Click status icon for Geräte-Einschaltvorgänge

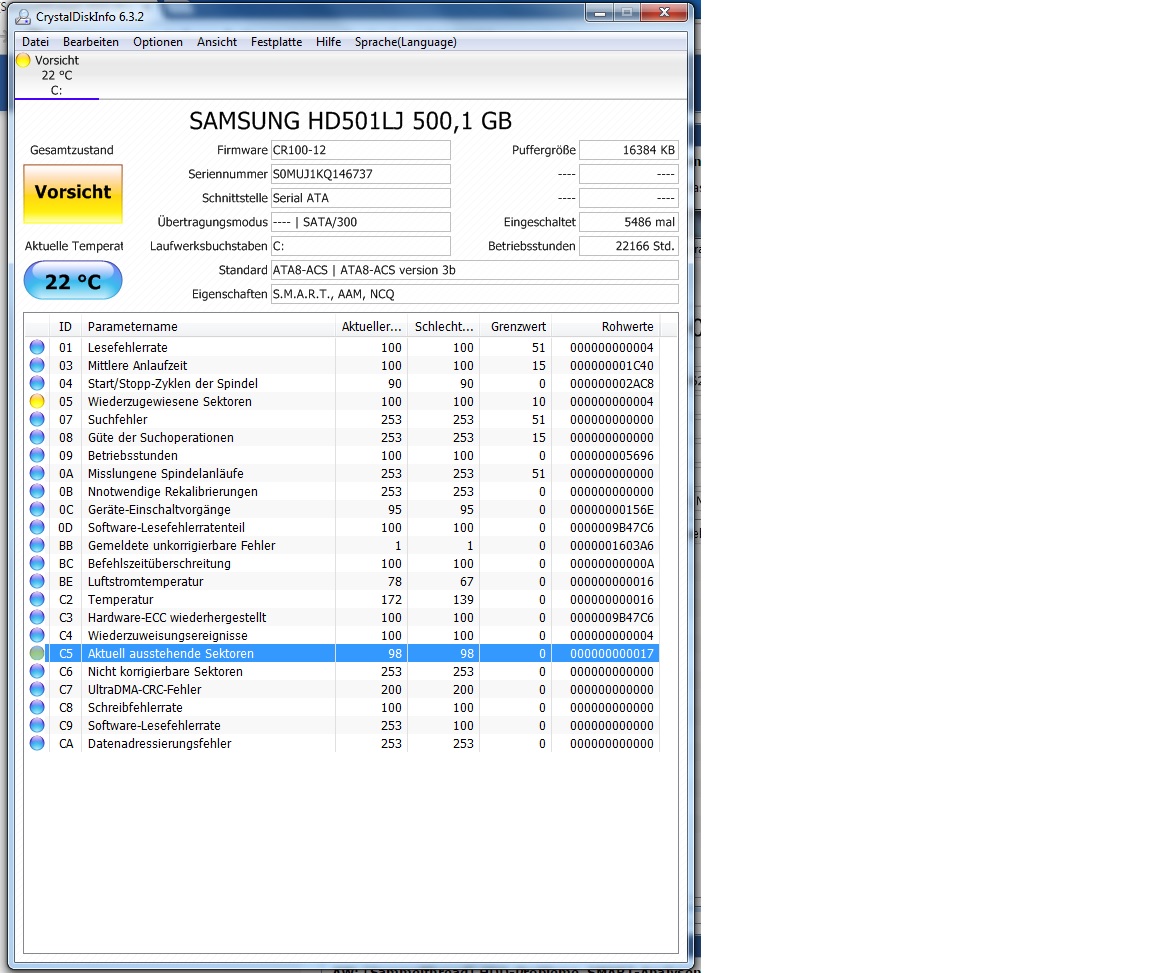point(37,509)
